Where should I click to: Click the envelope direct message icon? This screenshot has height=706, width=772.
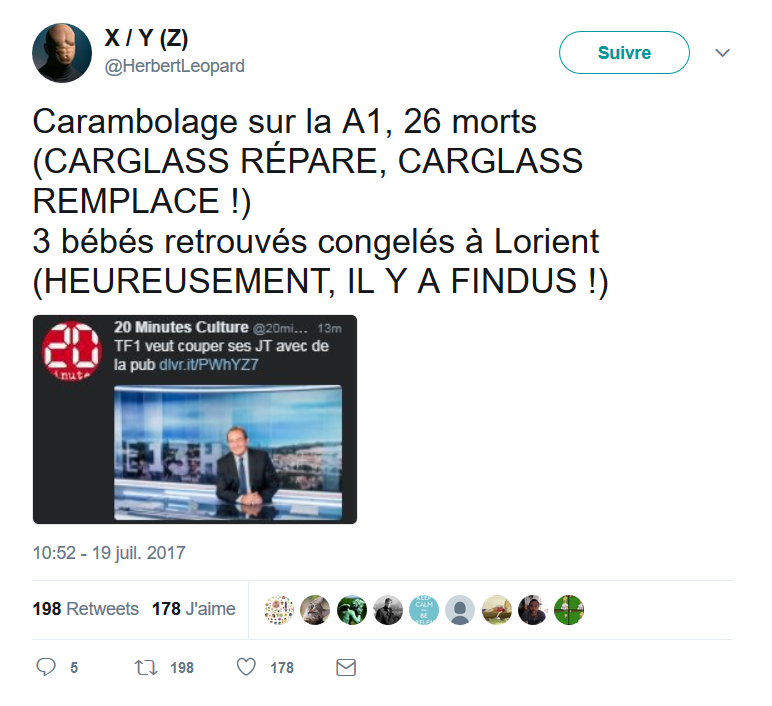(x=346, y=668)
